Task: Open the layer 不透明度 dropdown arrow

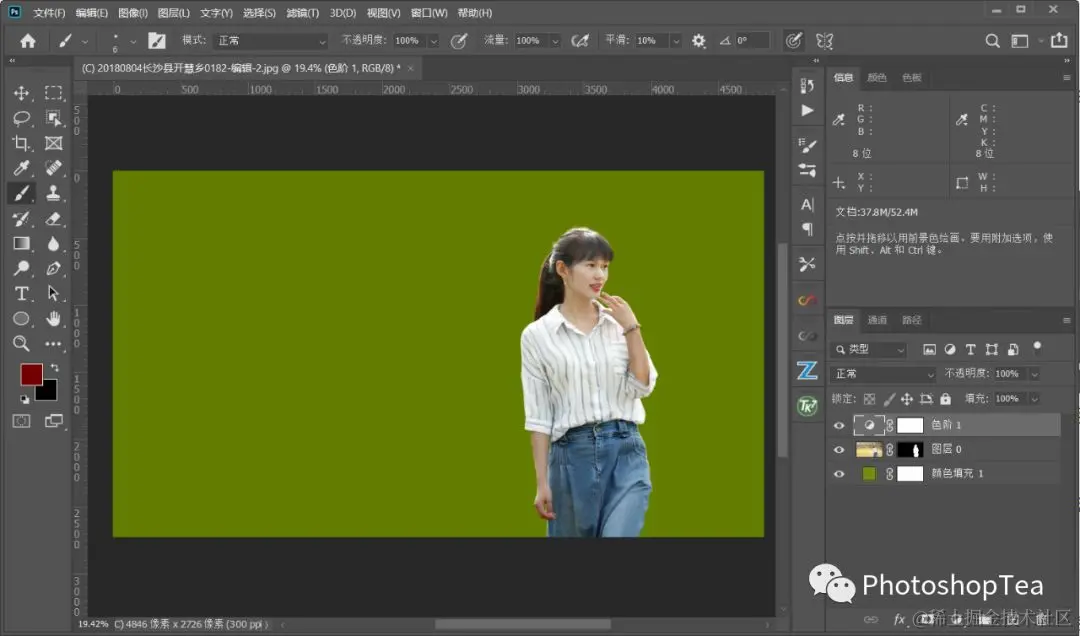Action: coord(1034,374)
